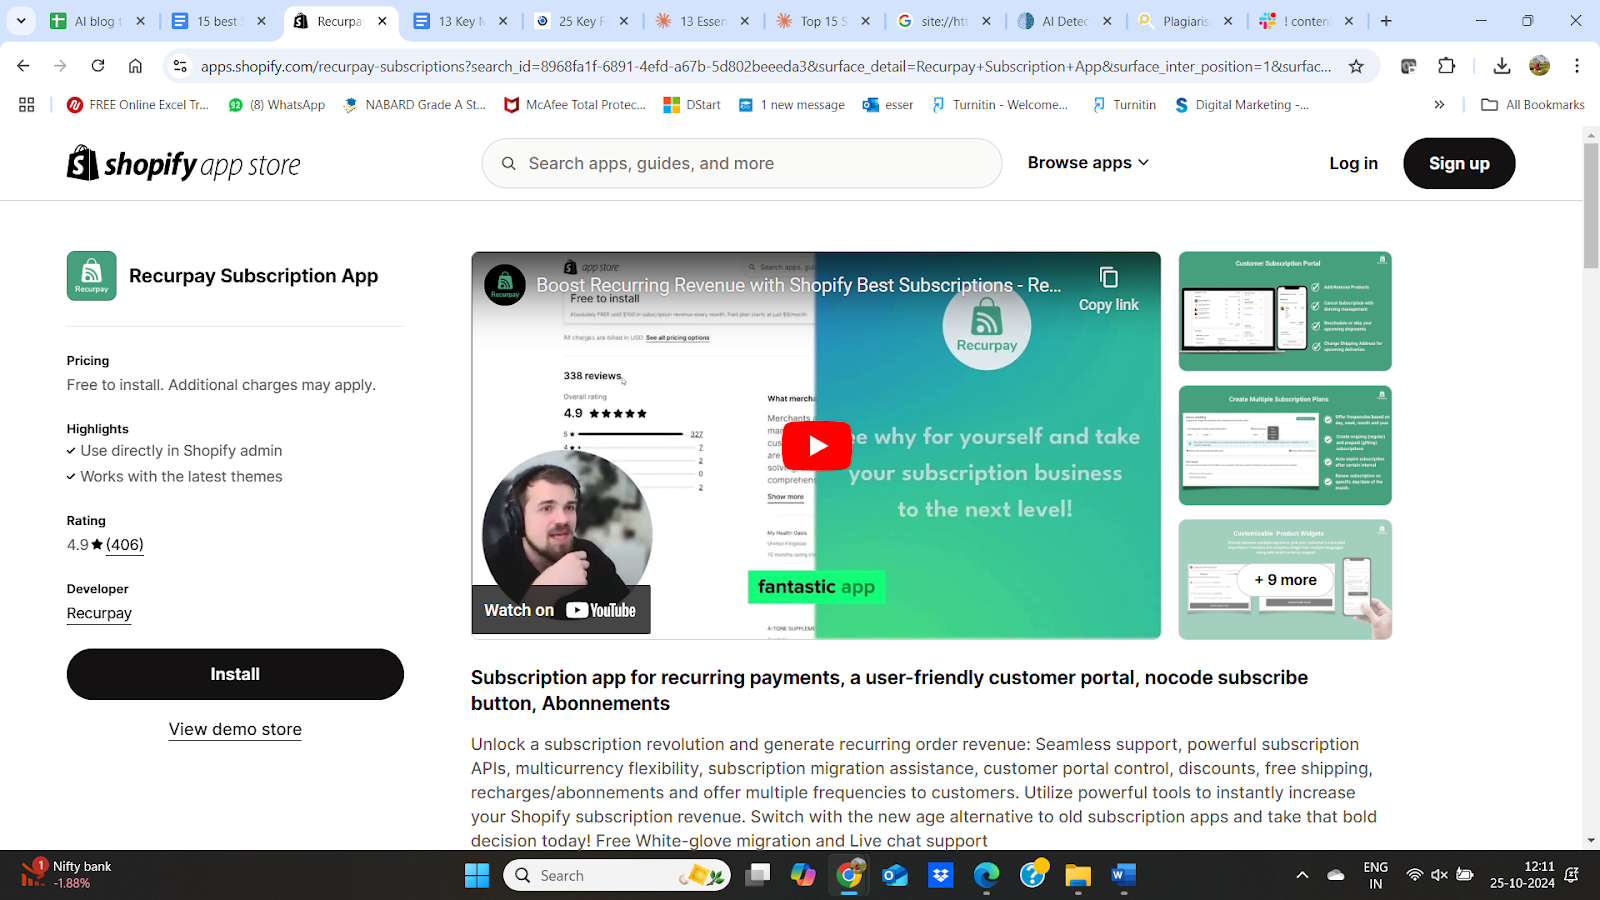This screenshot has width=1600, height=900.
Task: Click the Shopify app store logo
Action: 184,164
